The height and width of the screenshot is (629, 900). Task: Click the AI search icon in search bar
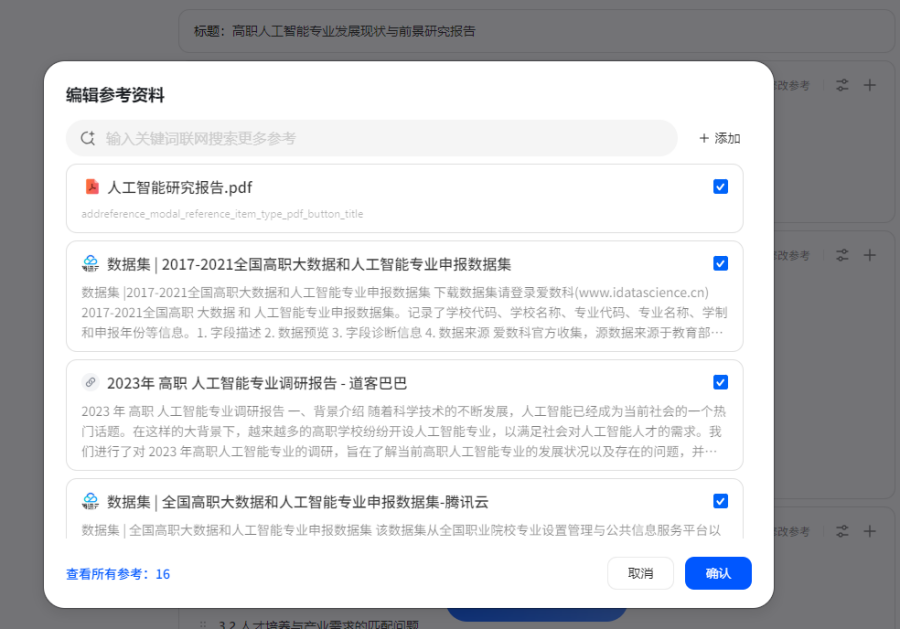coord(88,138)
